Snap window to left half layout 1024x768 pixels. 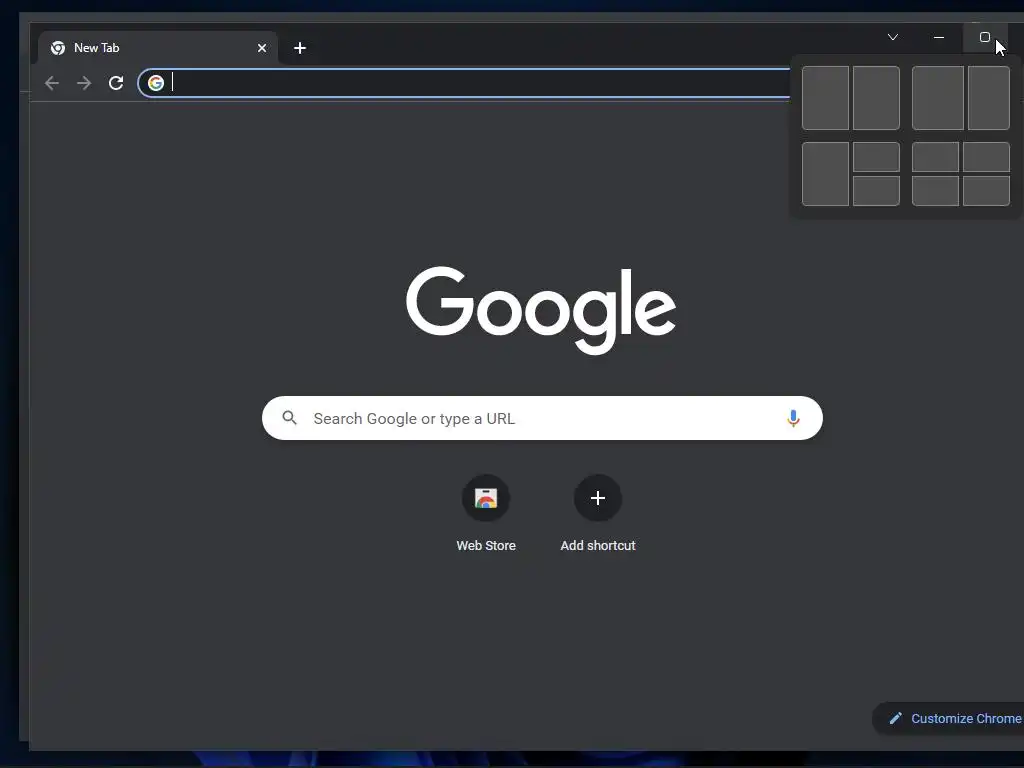[825, 98]
